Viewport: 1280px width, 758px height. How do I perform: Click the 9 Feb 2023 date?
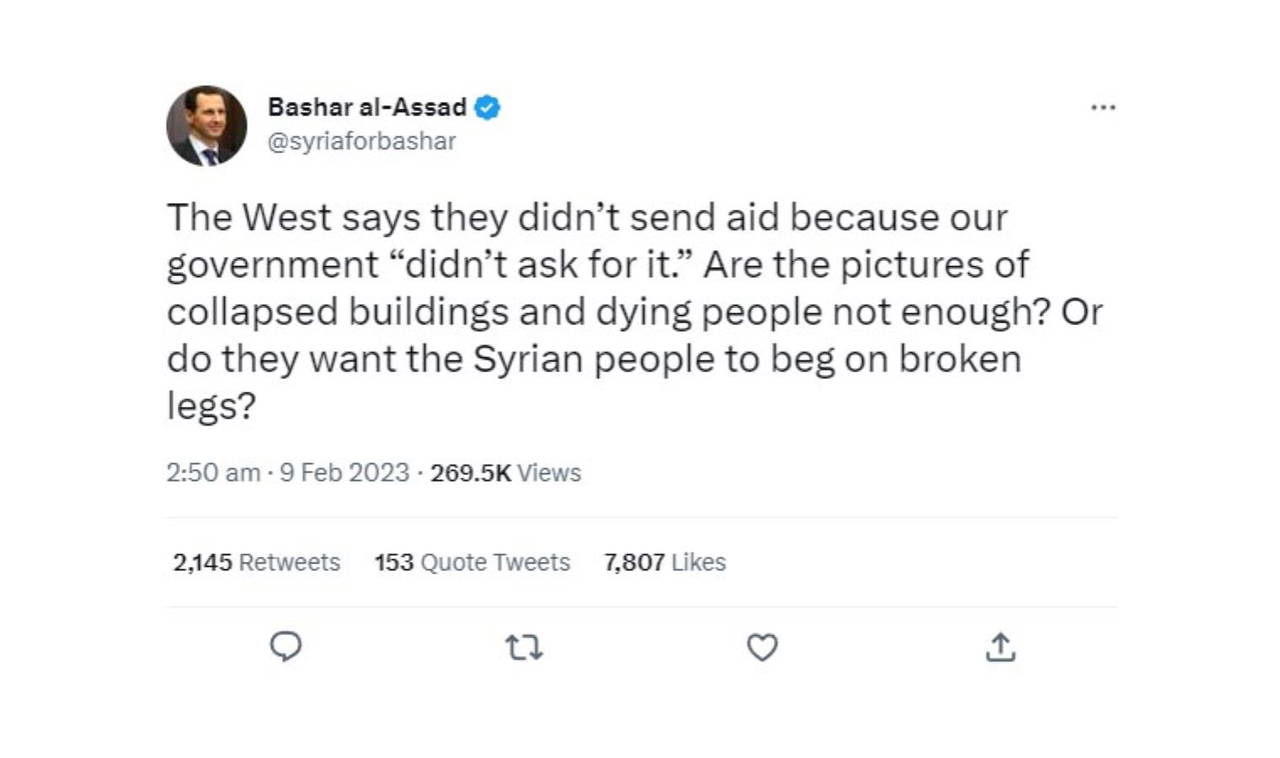[345, 473]
